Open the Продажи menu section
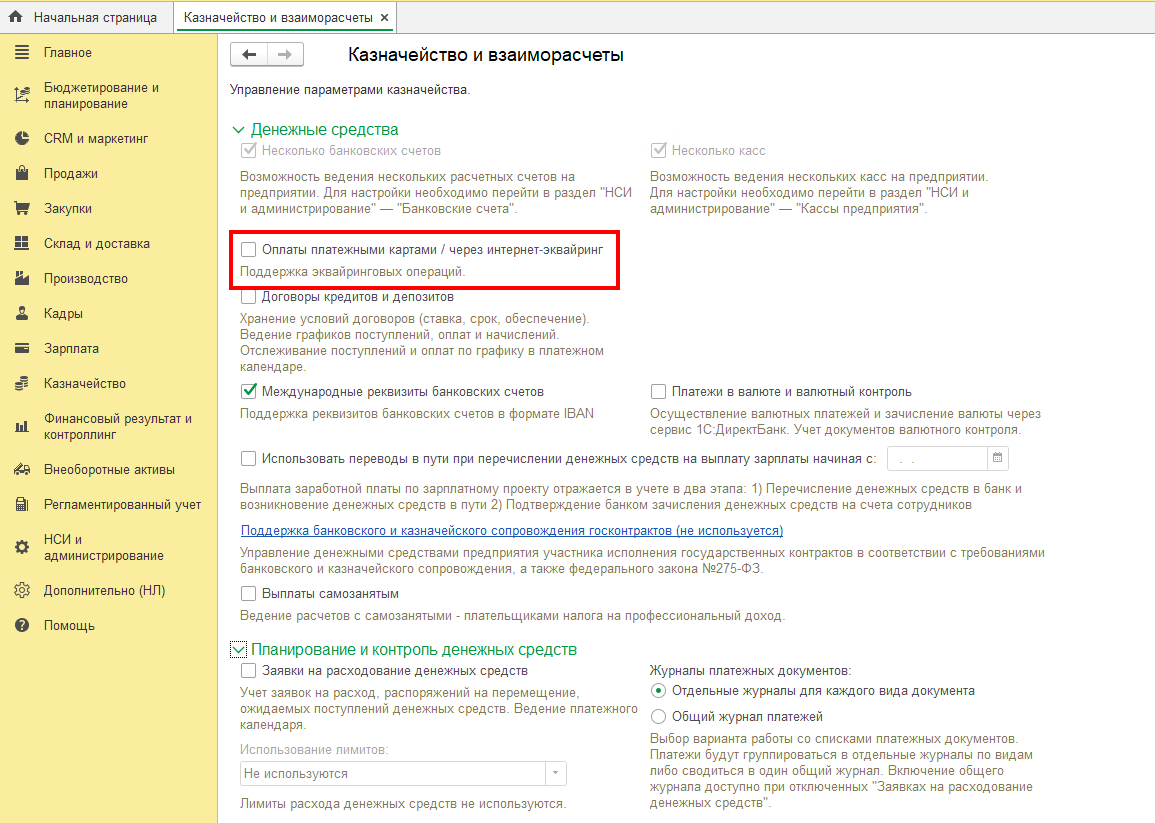 pos(71,173)
